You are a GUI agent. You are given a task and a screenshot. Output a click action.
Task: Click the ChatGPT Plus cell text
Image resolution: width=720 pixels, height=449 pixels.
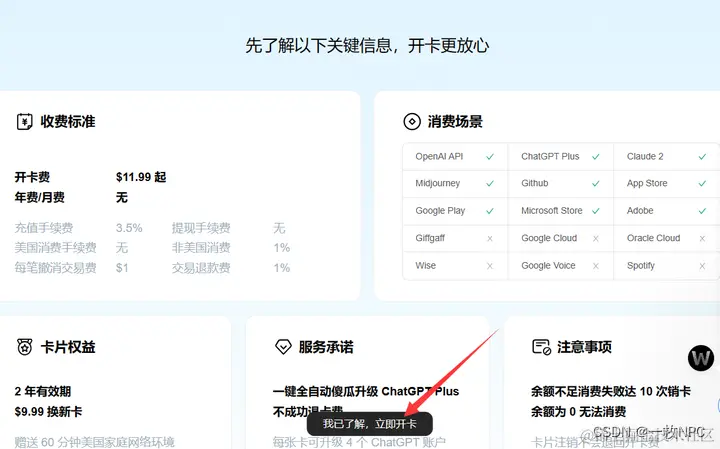click(550, 157)
